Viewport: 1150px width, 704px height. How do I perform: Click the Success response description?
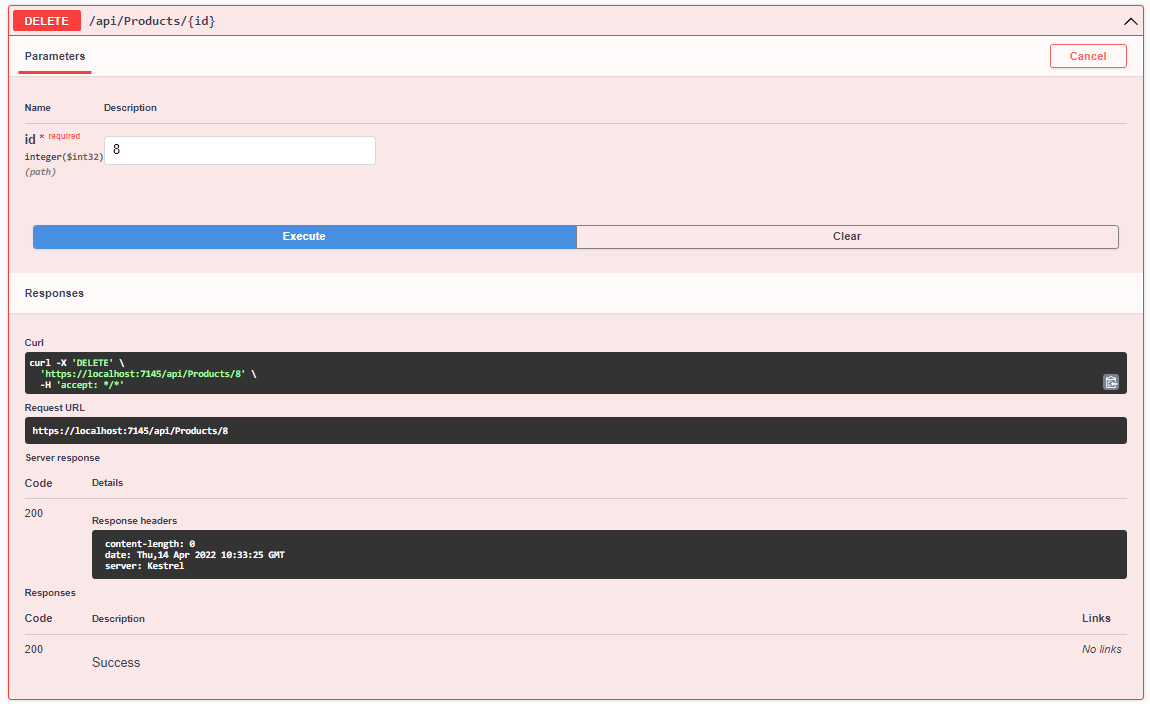point(116,663)
